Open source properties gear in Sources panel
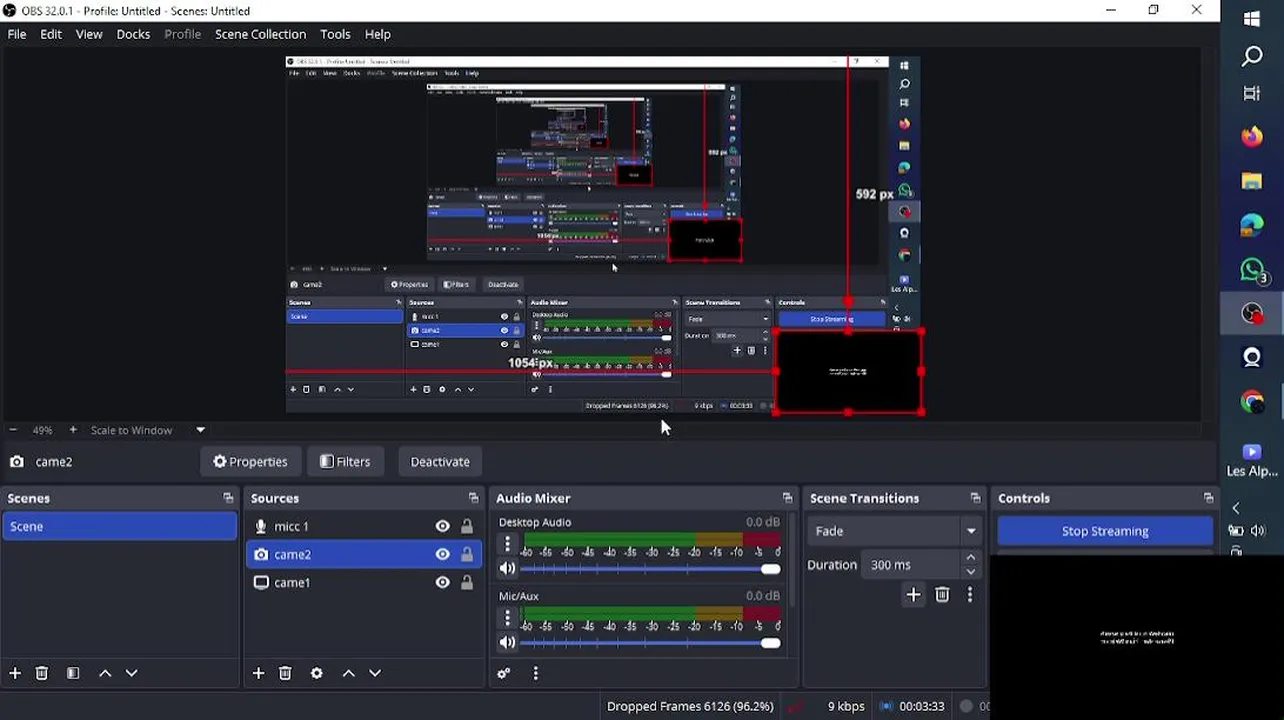 tap(317, 673)
